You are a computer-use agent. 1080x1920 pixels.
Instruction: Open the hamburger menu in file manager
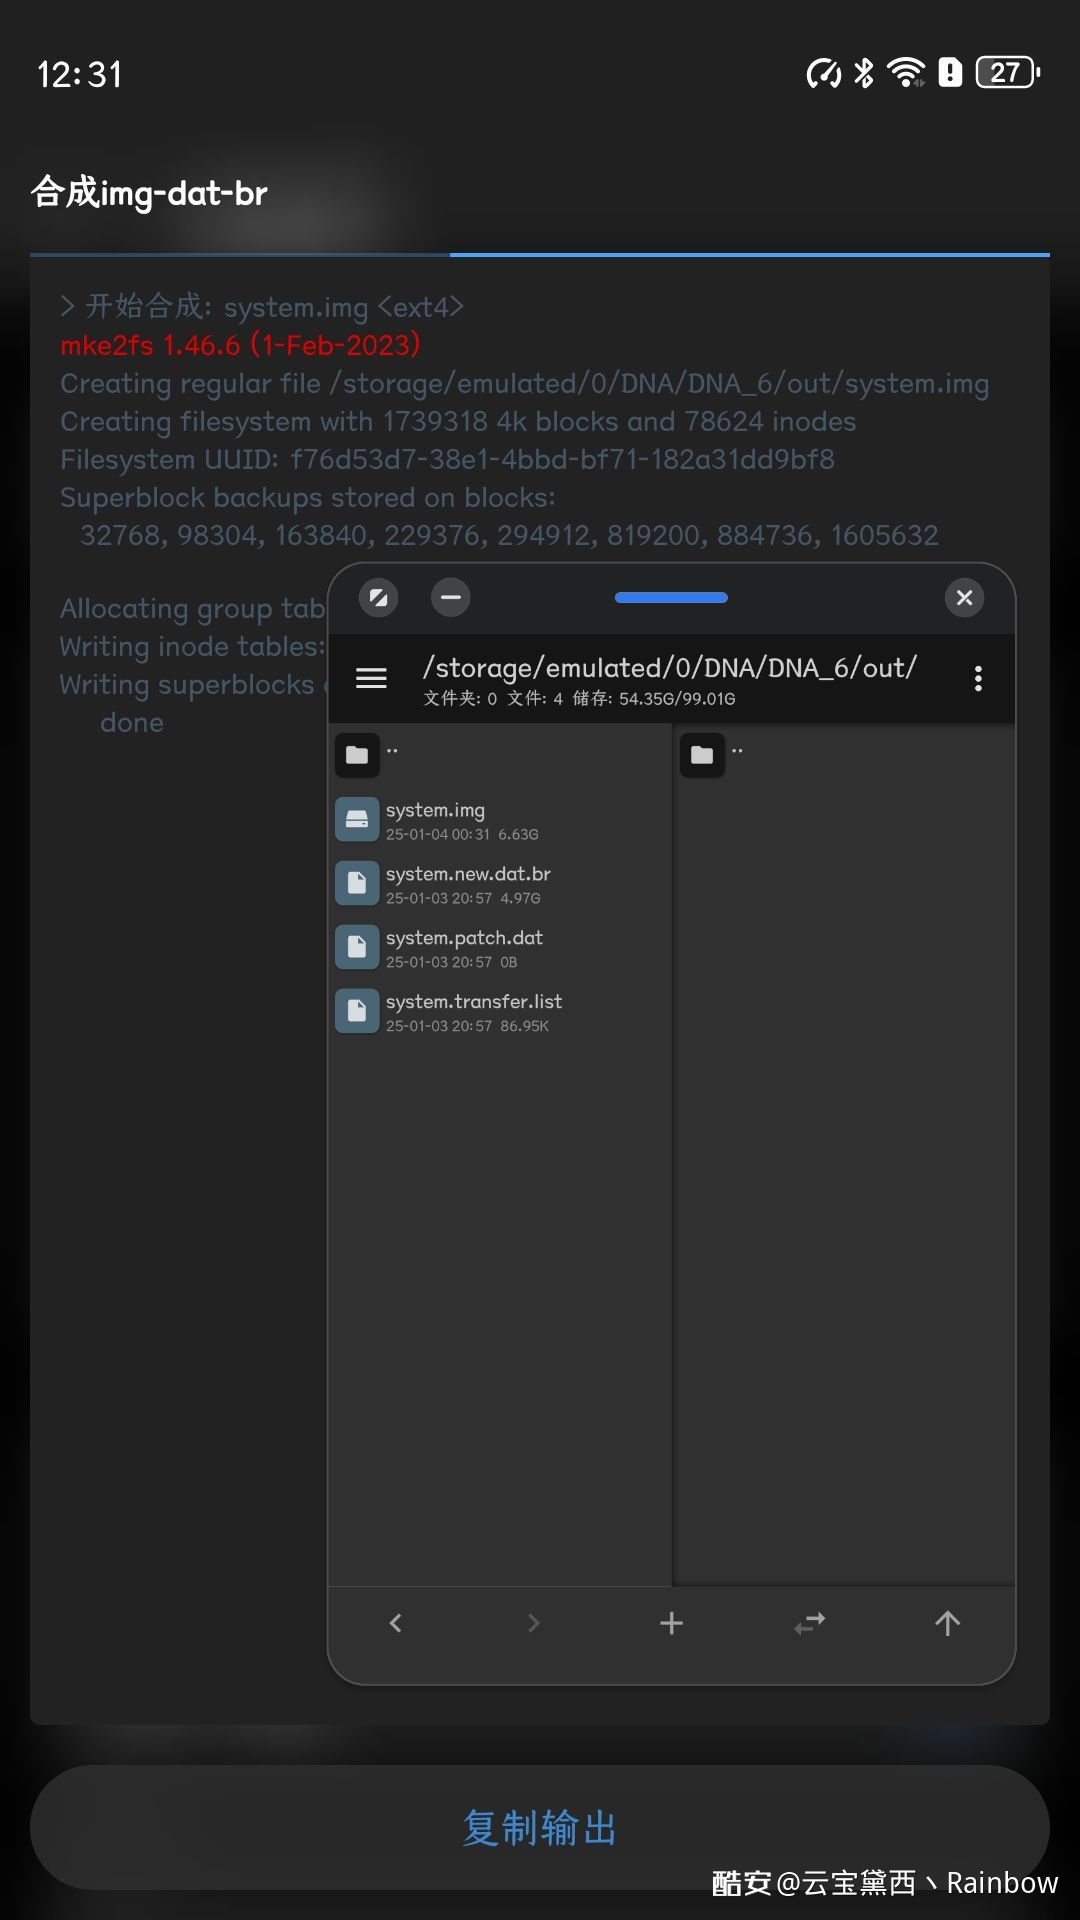pyautogui.click(x=371, y=678)
